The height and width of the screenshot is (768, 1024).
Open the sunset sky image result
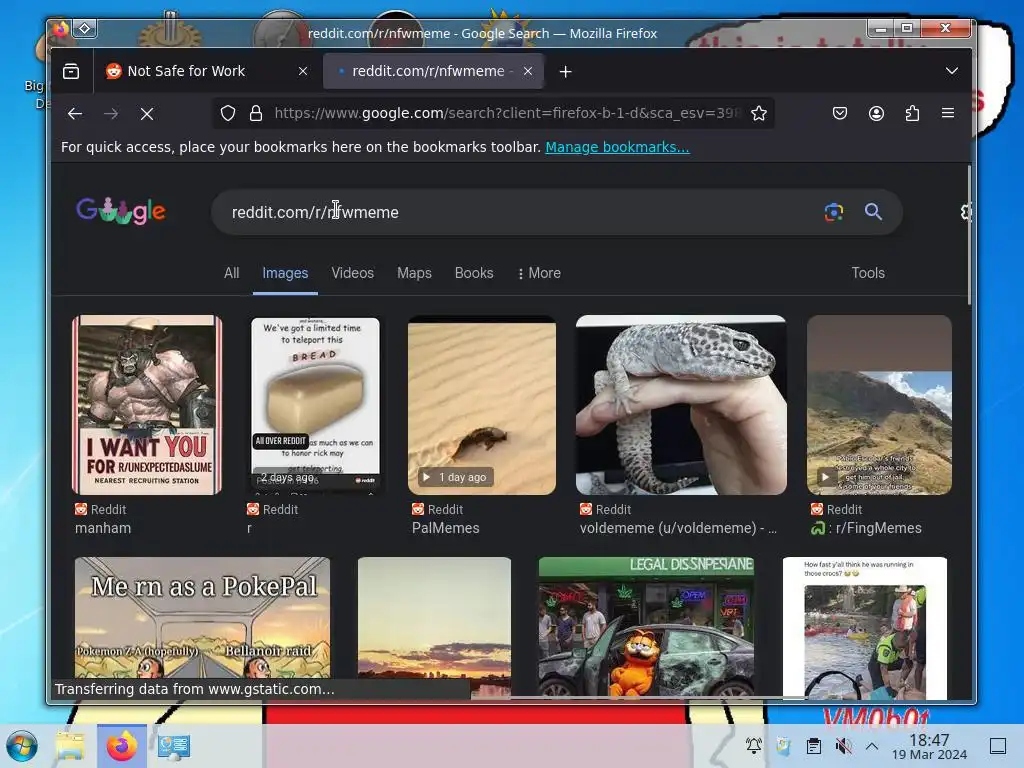pyautogui.click(x=434, y=627)
